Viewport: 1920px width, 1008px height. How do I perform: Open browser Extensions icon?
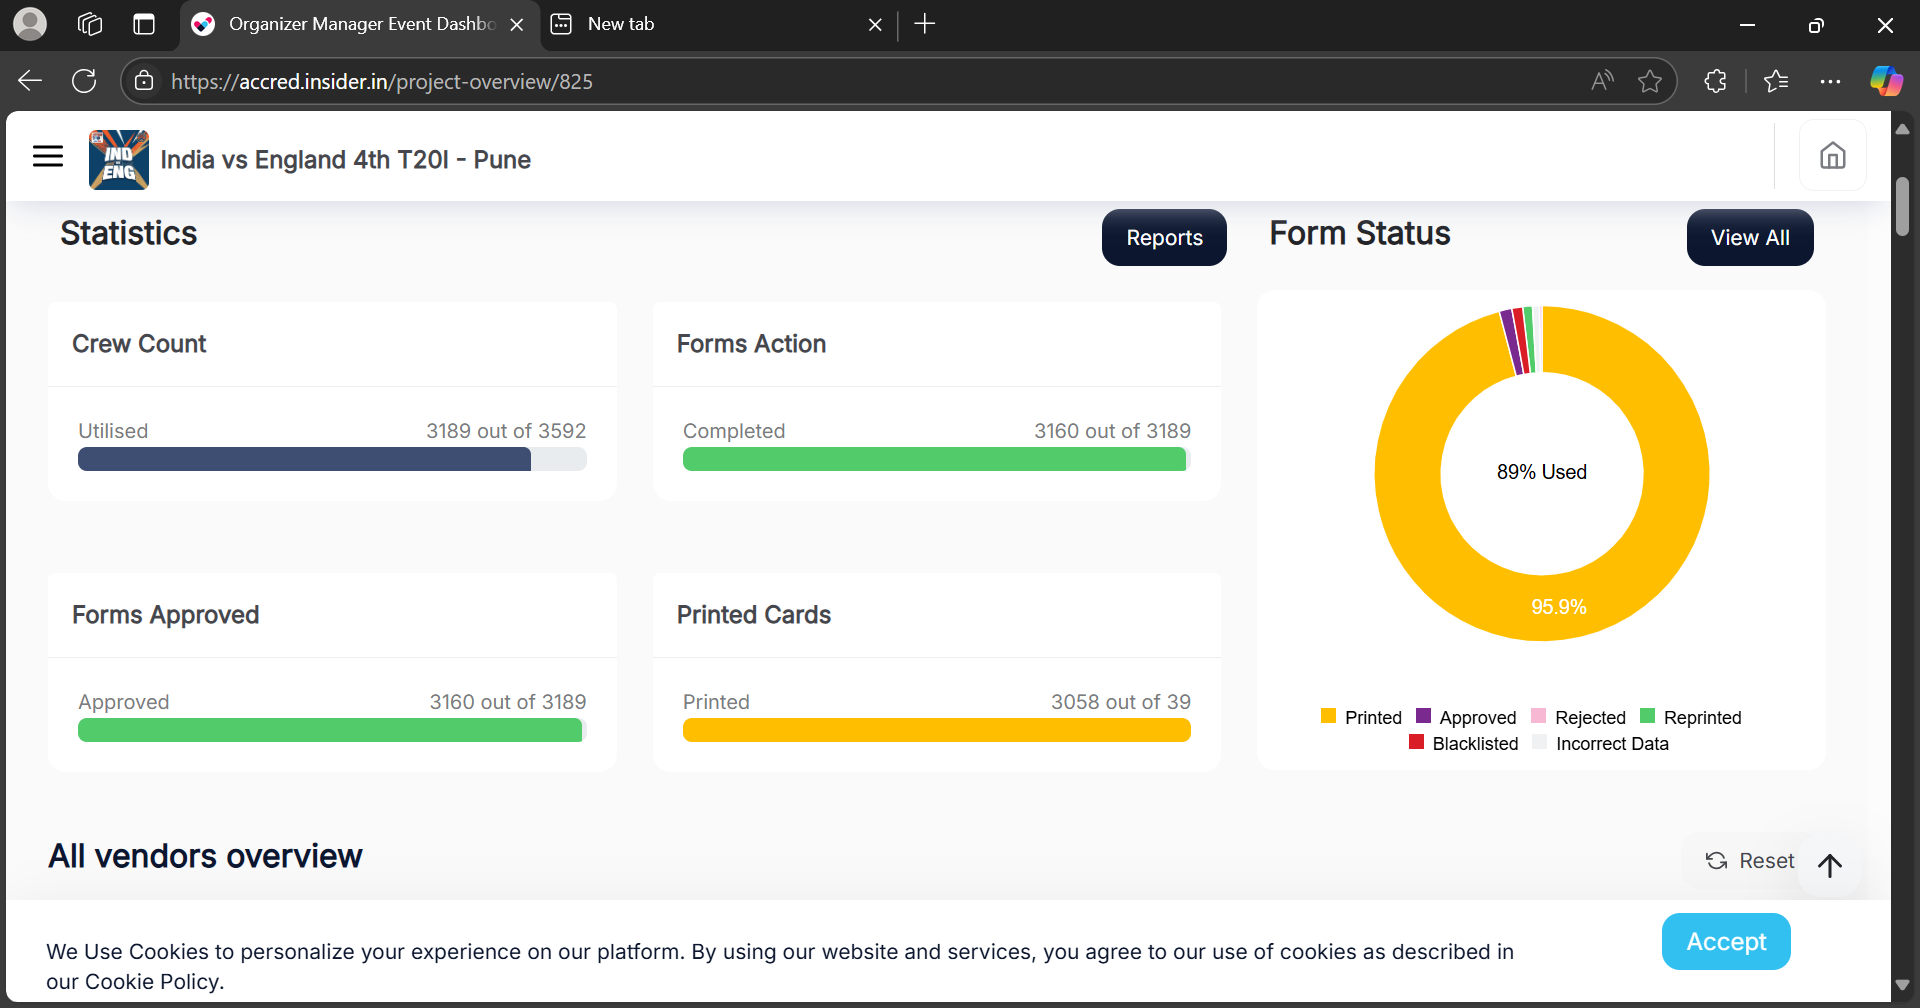pyautogui.click(x=1715, y=81)
